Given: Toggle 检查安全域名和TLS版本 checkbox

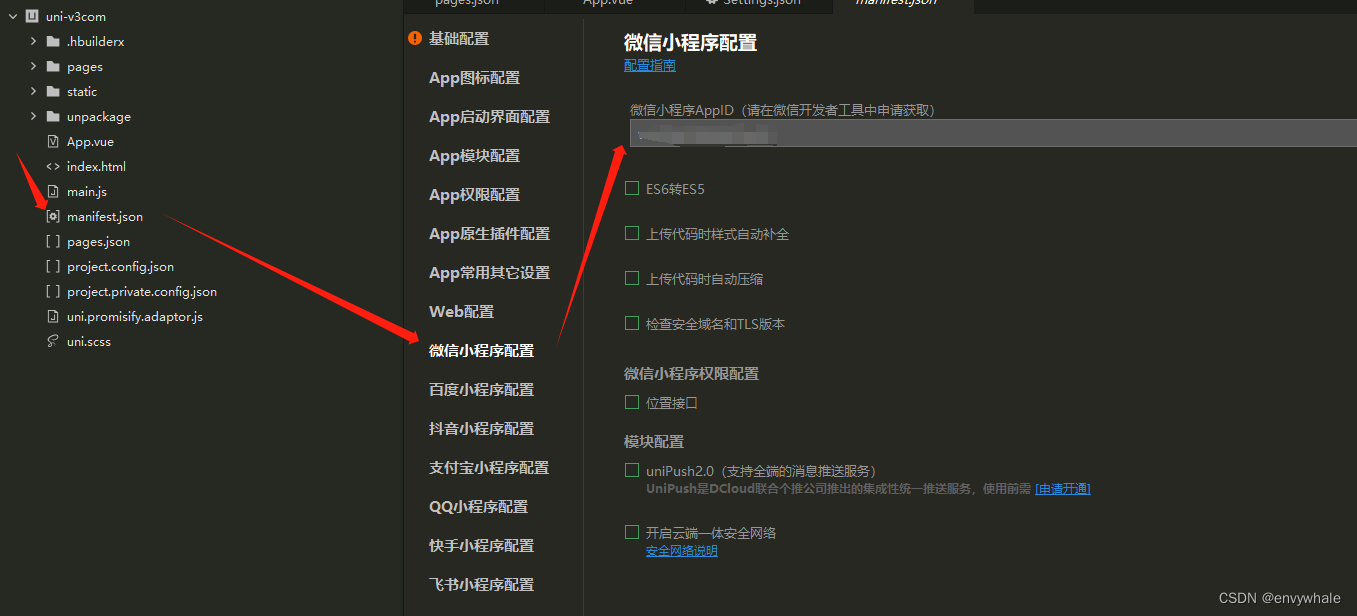Looking at the screenshot, I should point(632,323).
